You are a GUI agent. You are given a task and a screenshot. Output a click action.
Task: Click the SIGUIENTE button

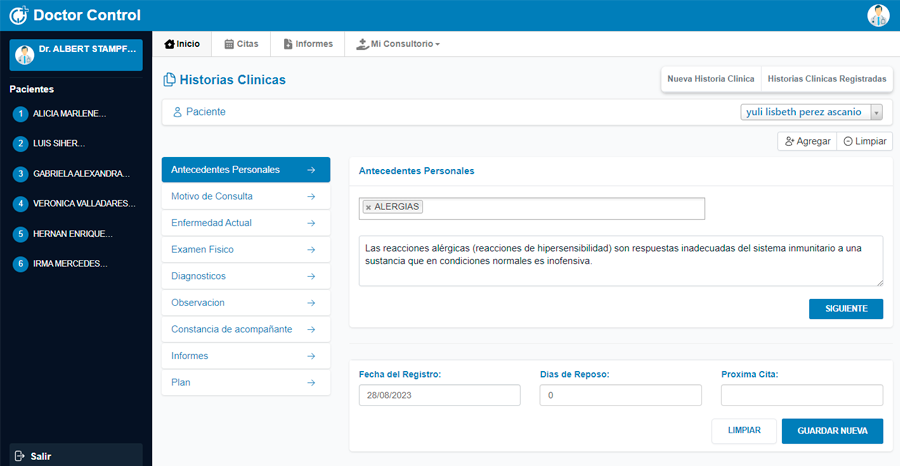tap(845, 309)
